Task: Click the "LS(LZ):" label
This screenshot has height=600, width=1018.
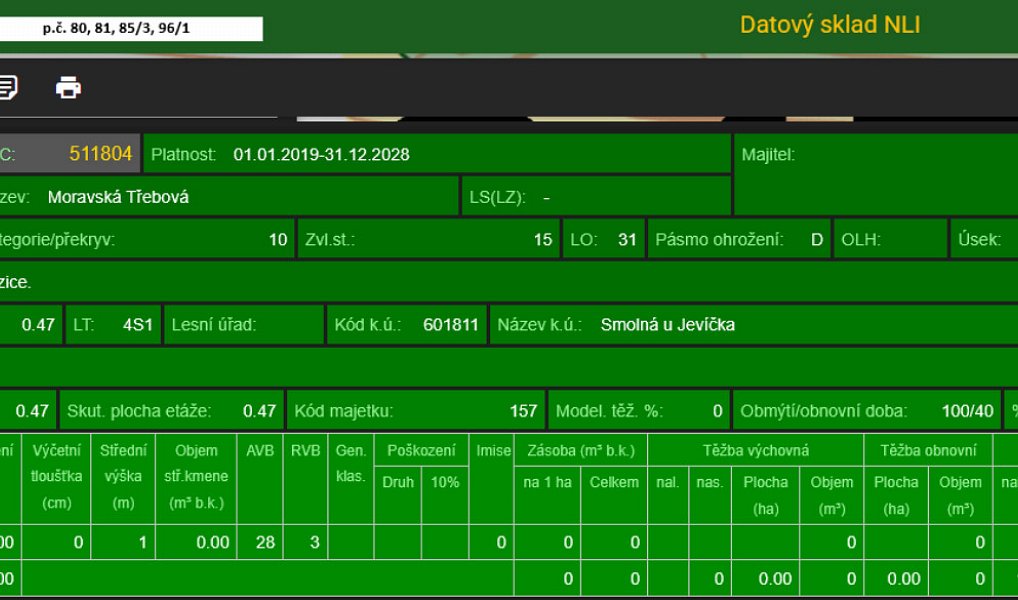Action: pyautogui.click(x=497, y=197)
